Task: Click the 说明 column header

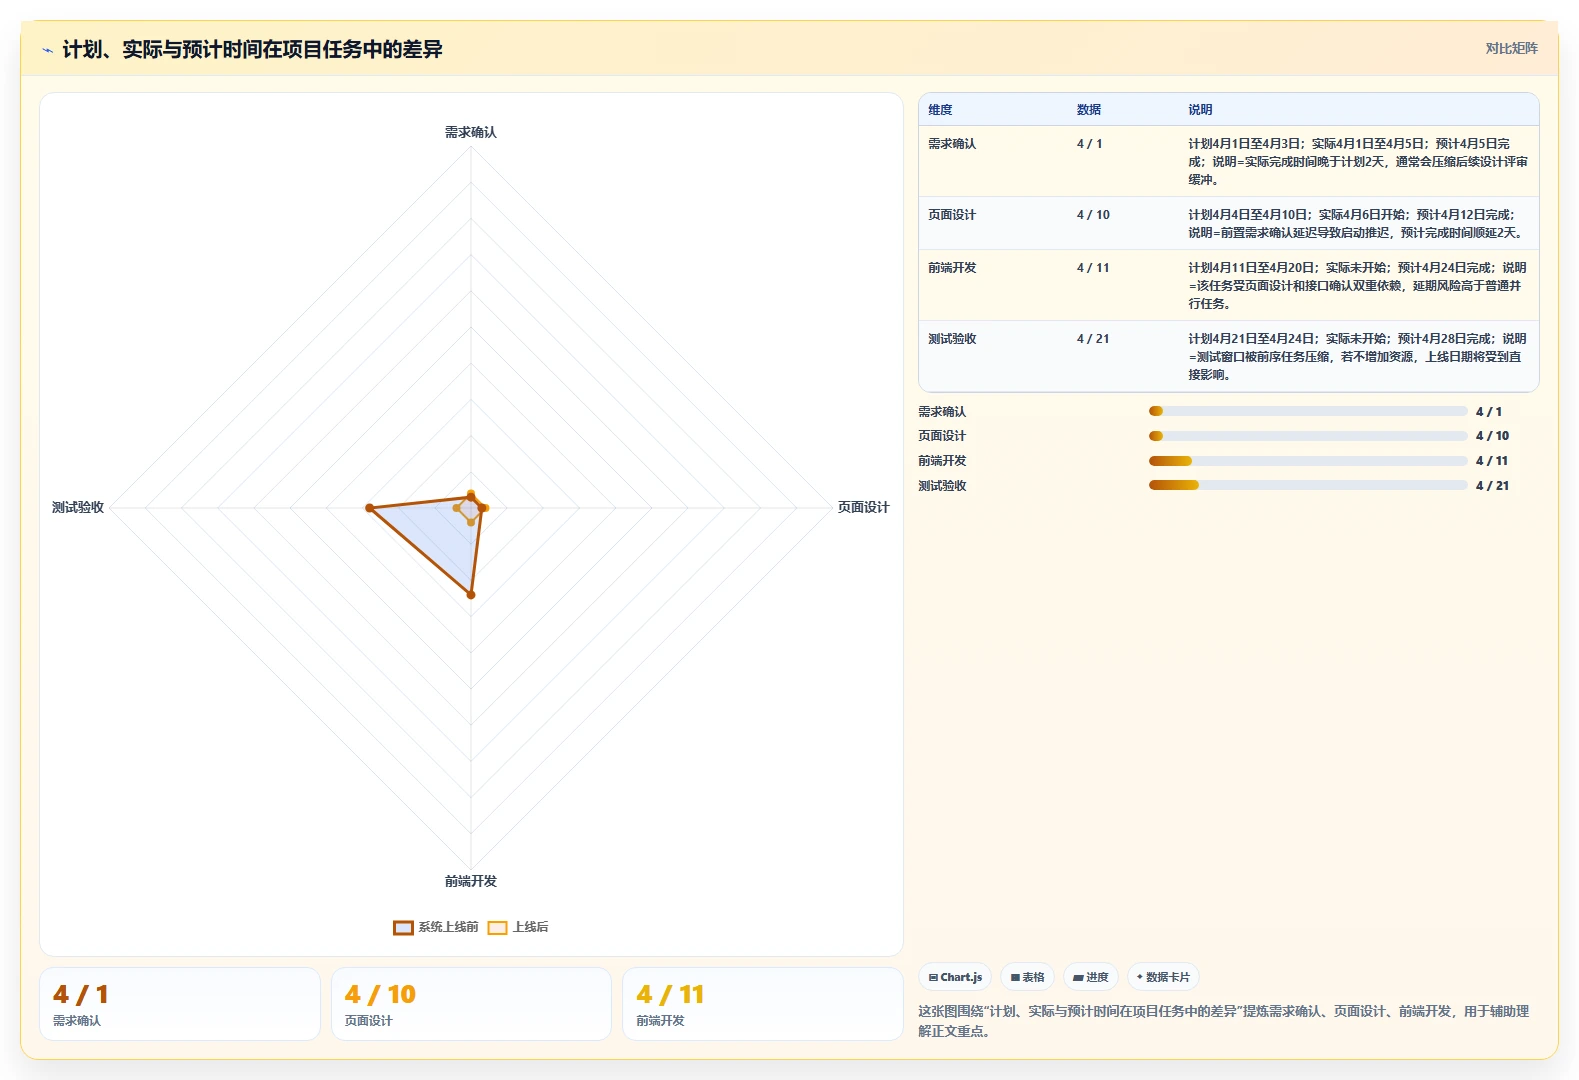Action: tap(1200, 110)
